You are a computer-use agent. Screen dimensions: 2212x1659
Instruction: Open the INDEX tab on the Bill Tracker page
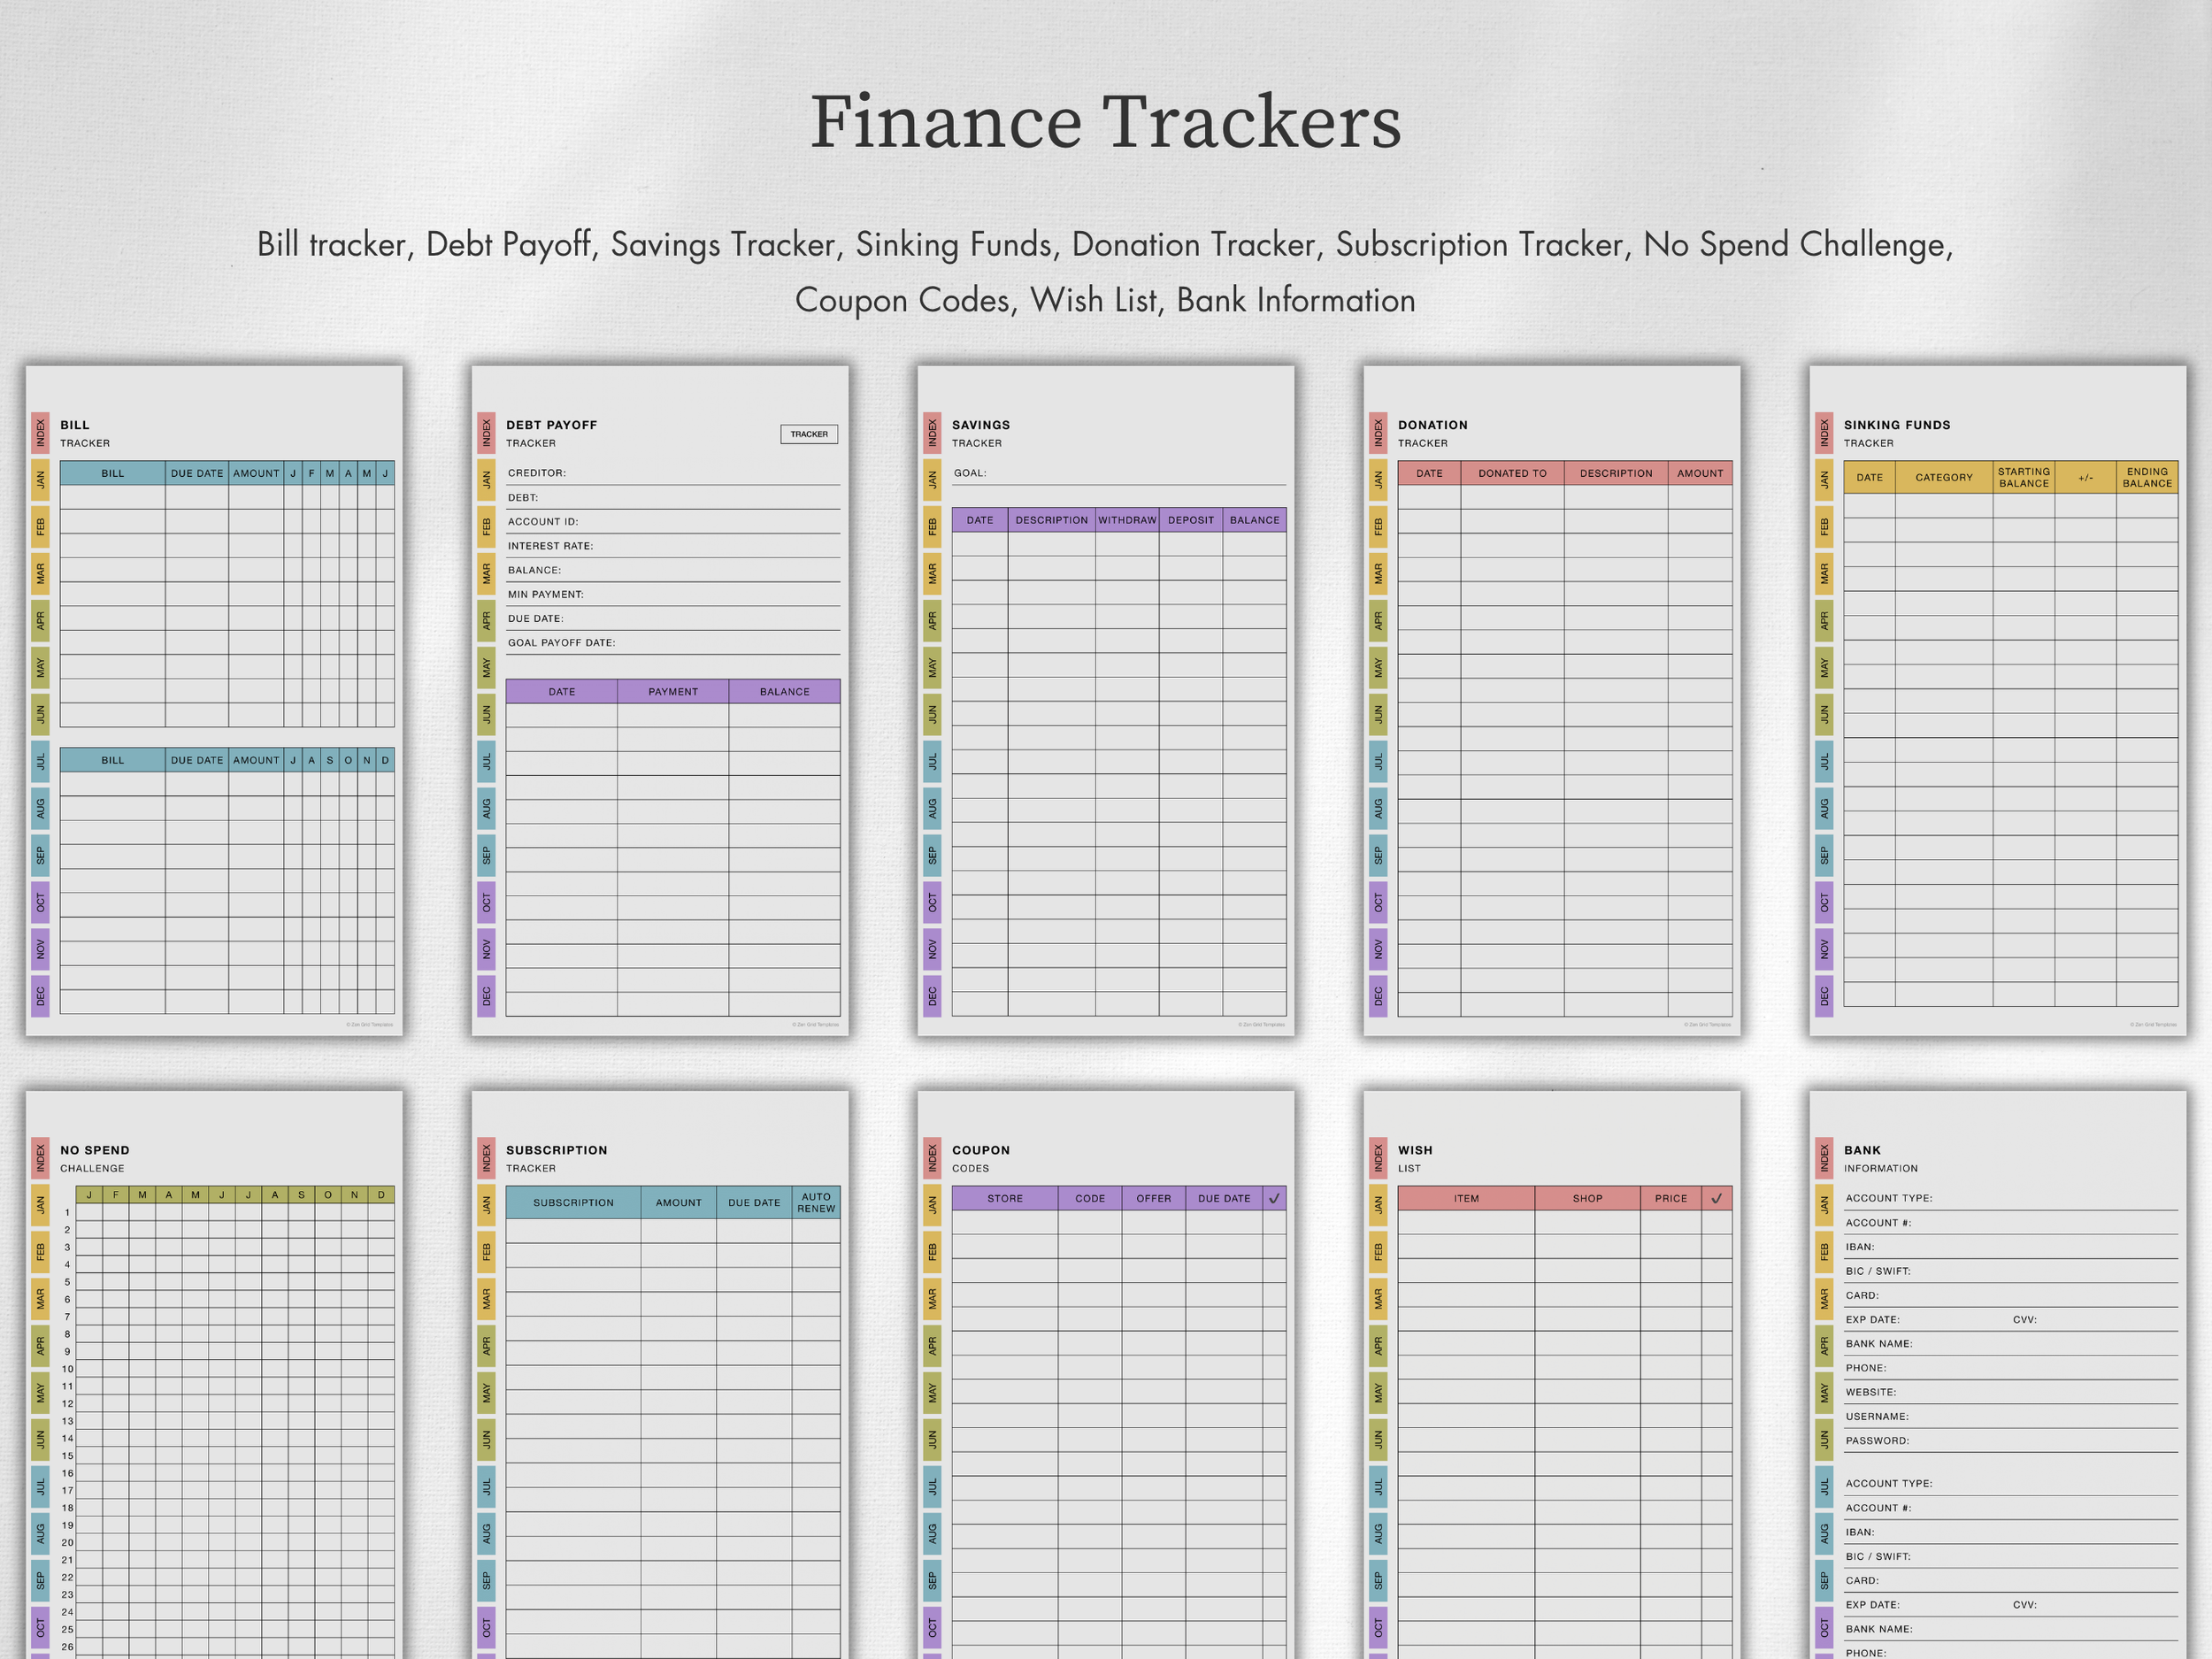pyautogui.click(x=41, y=432)
